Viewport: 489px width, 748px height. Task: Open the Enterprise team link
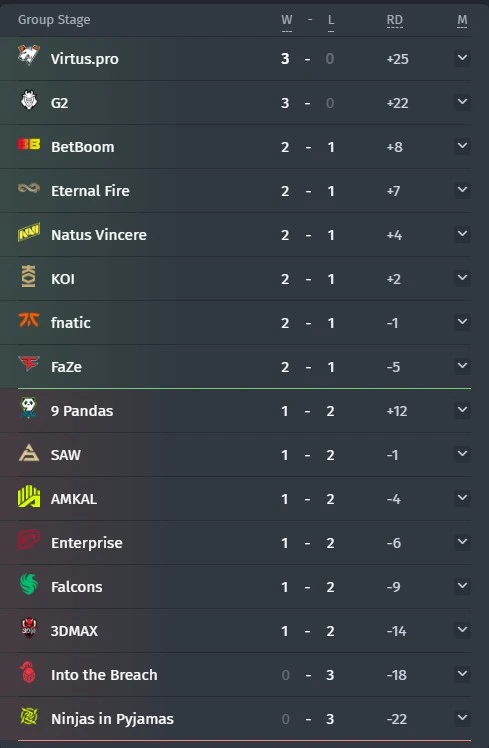(87, 543)
